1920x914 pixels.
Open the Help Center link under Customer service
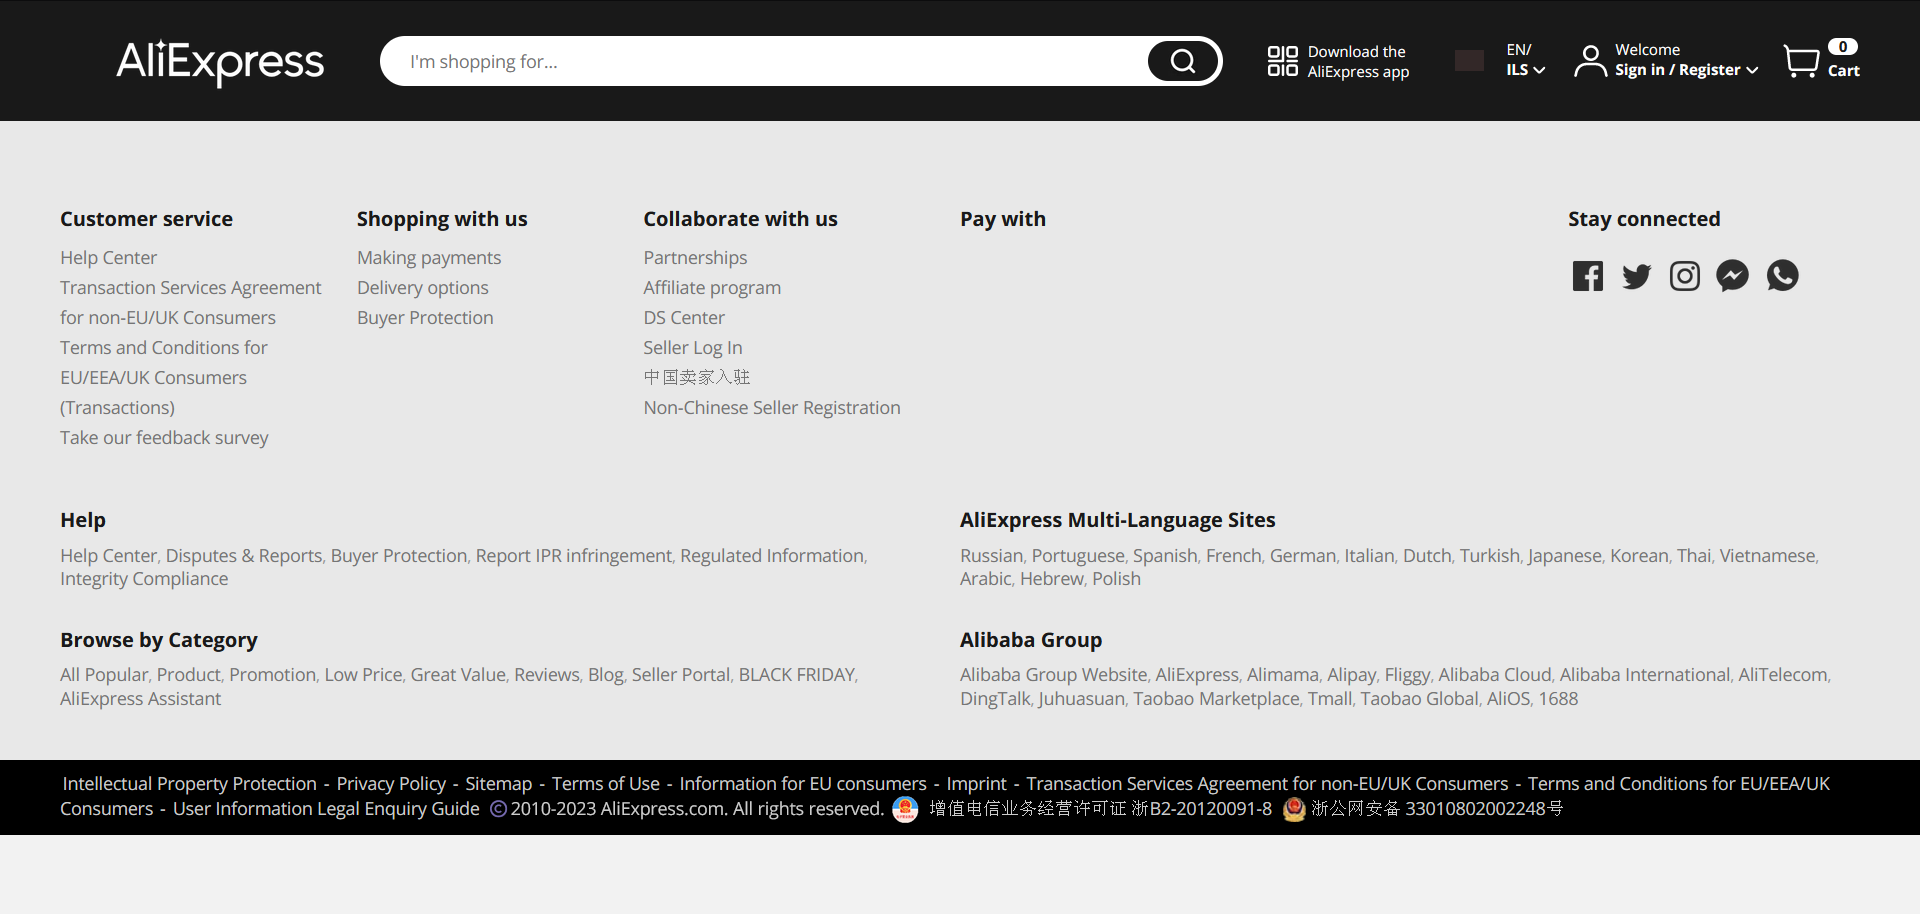click(108, 258)
